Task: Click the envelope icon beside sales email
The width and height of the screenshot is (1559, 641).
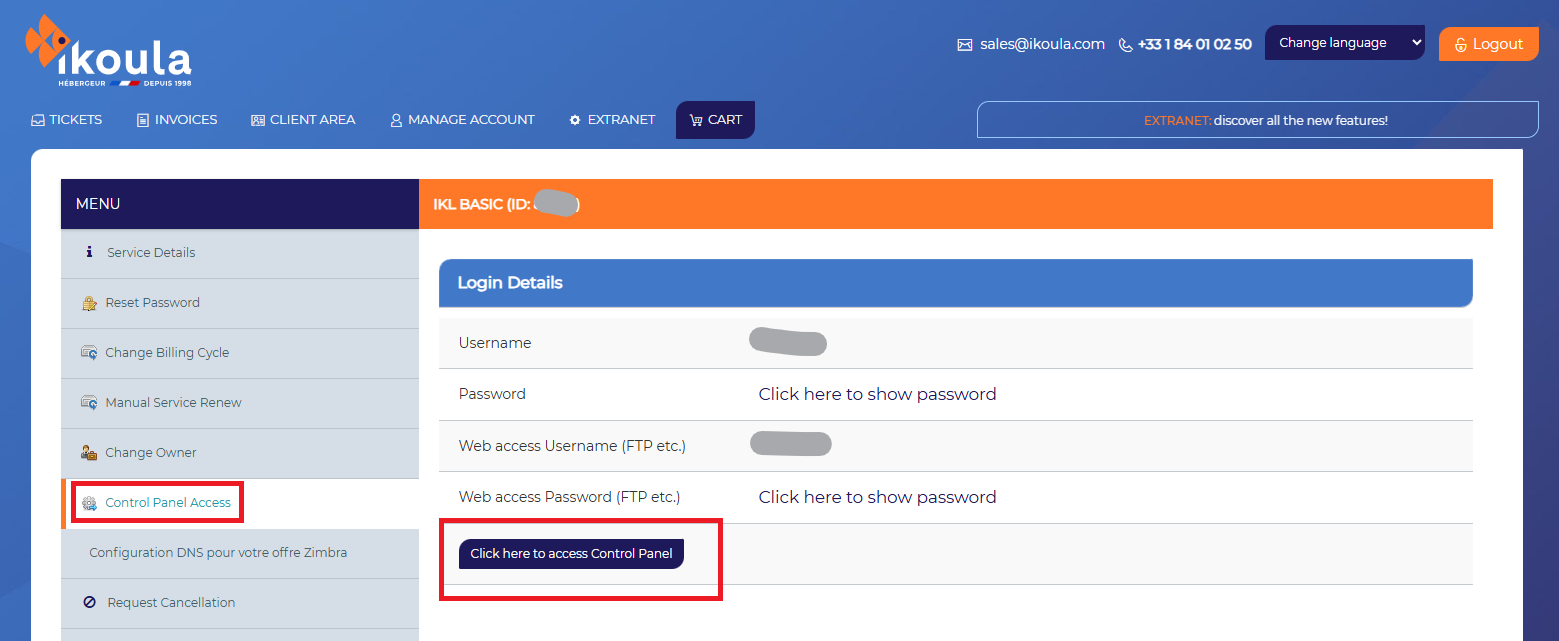Action: tap(965, 45)
